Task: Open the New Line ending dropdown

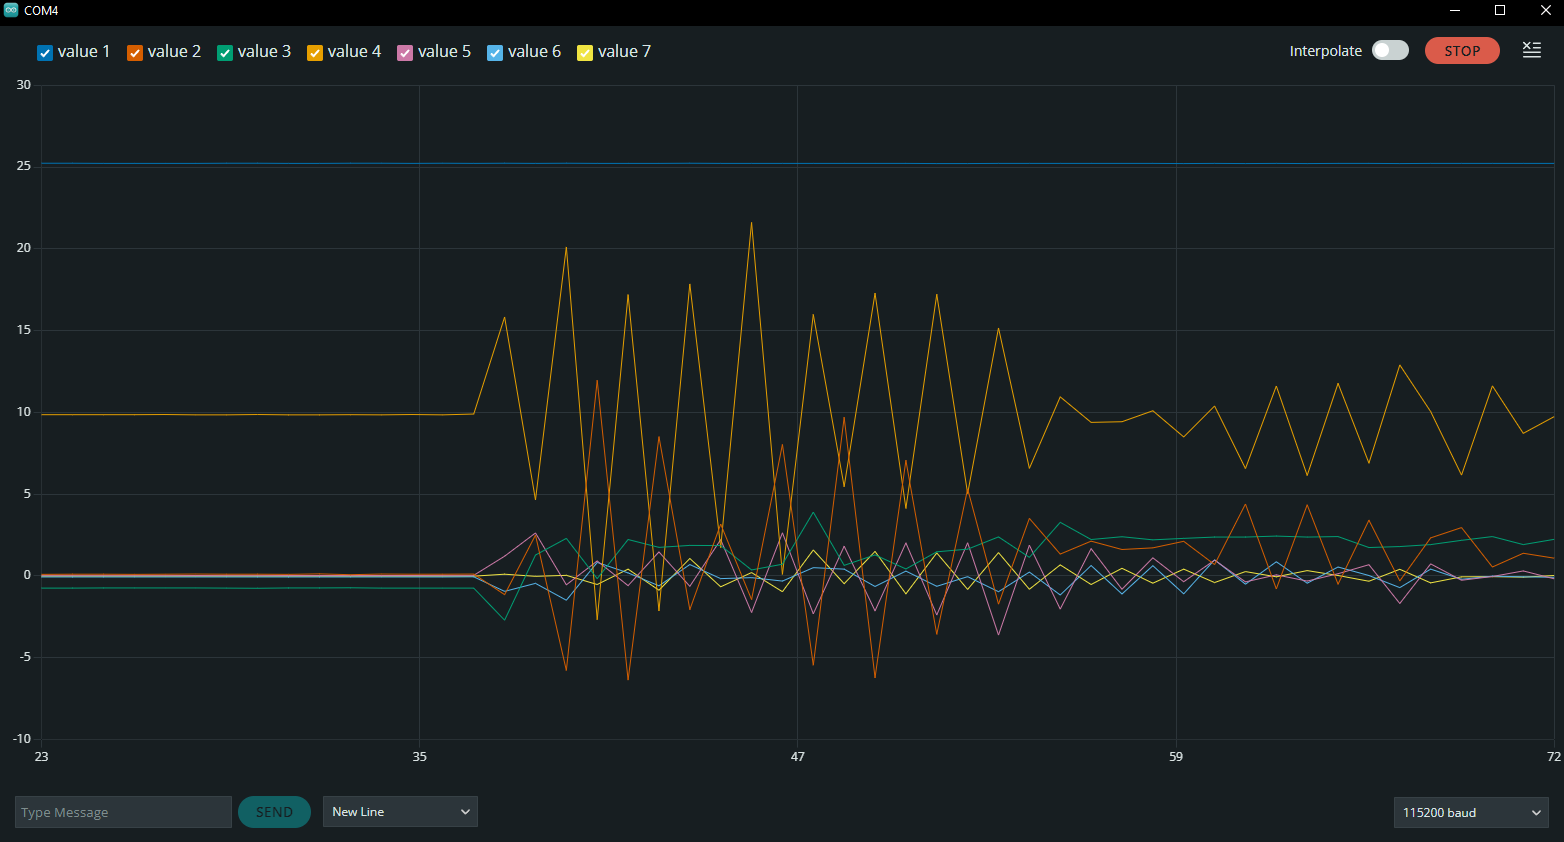Action: 400,812
